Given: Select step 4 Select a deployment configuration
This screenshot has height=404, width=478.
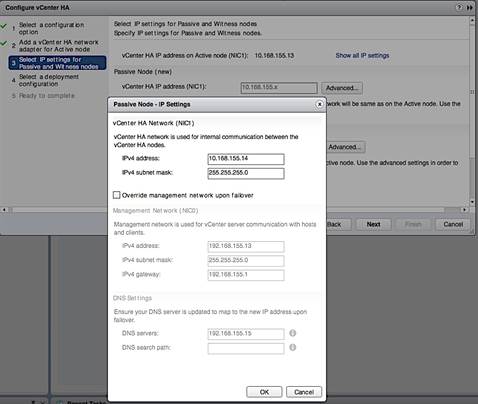Looking at the screenshot, I should pos(49,80).
